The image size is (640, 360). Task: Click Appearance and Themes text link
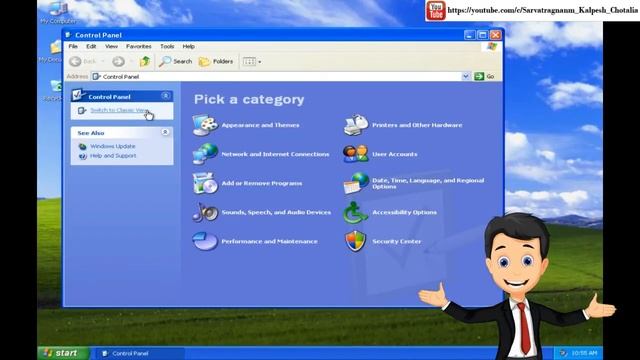260,125
